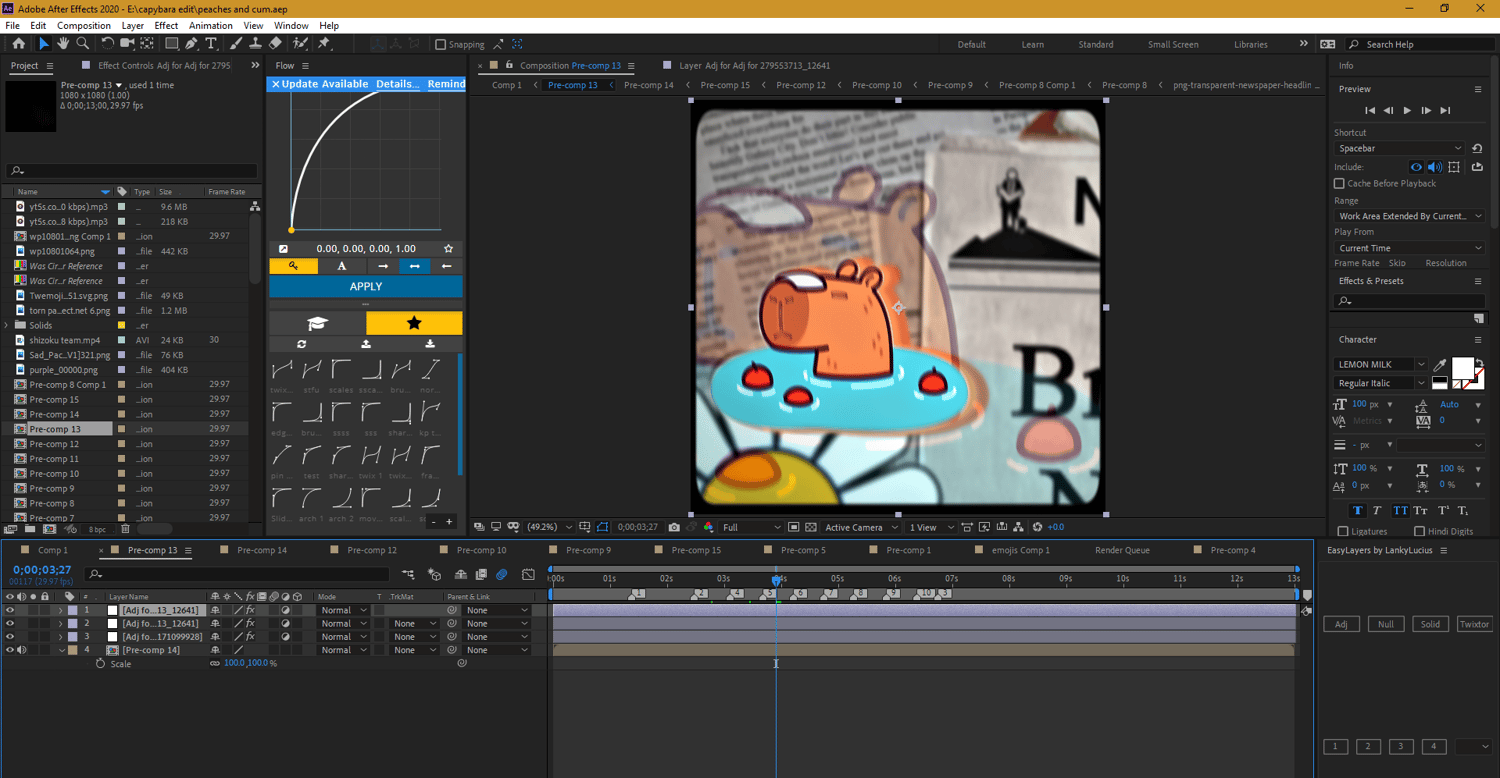
Task: Open the Active Camera dropdown
Action: 860,527
